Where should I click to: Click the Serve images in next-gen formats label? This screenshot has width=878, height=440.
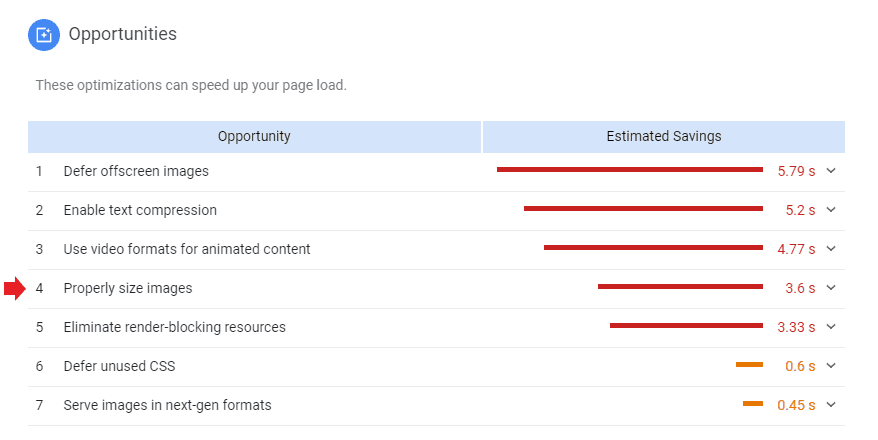pos(167,405)
